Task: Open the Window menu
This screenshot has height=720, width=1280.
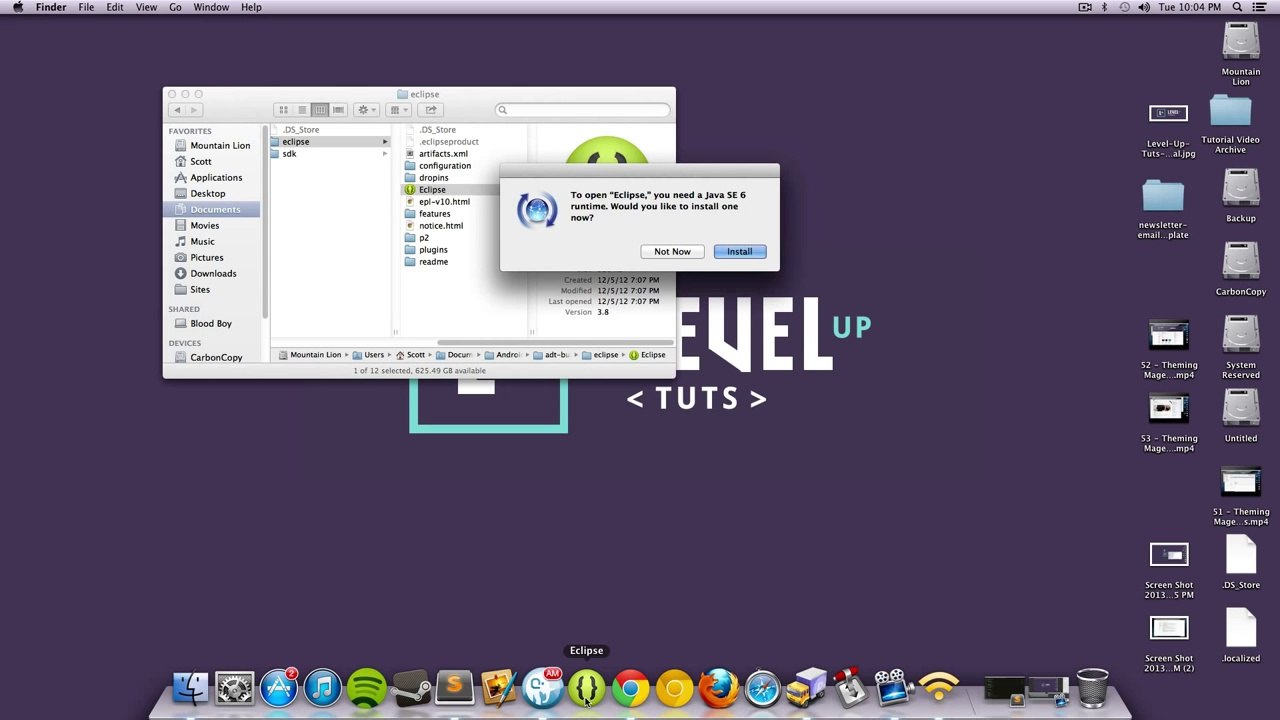Action: point(211,7)
